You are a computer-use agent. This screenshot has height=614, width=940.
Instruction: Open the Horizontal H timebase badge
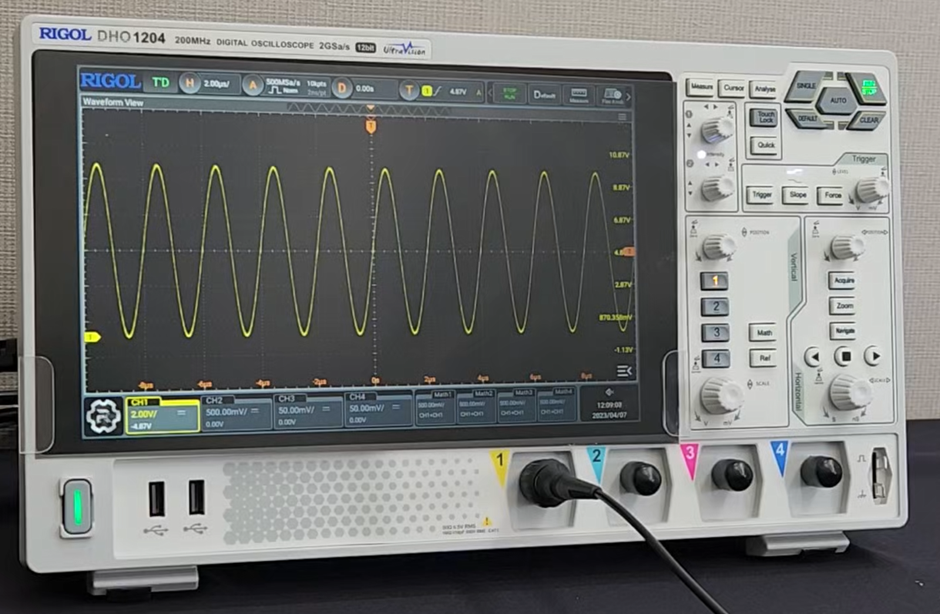click(x=190, y=83)
